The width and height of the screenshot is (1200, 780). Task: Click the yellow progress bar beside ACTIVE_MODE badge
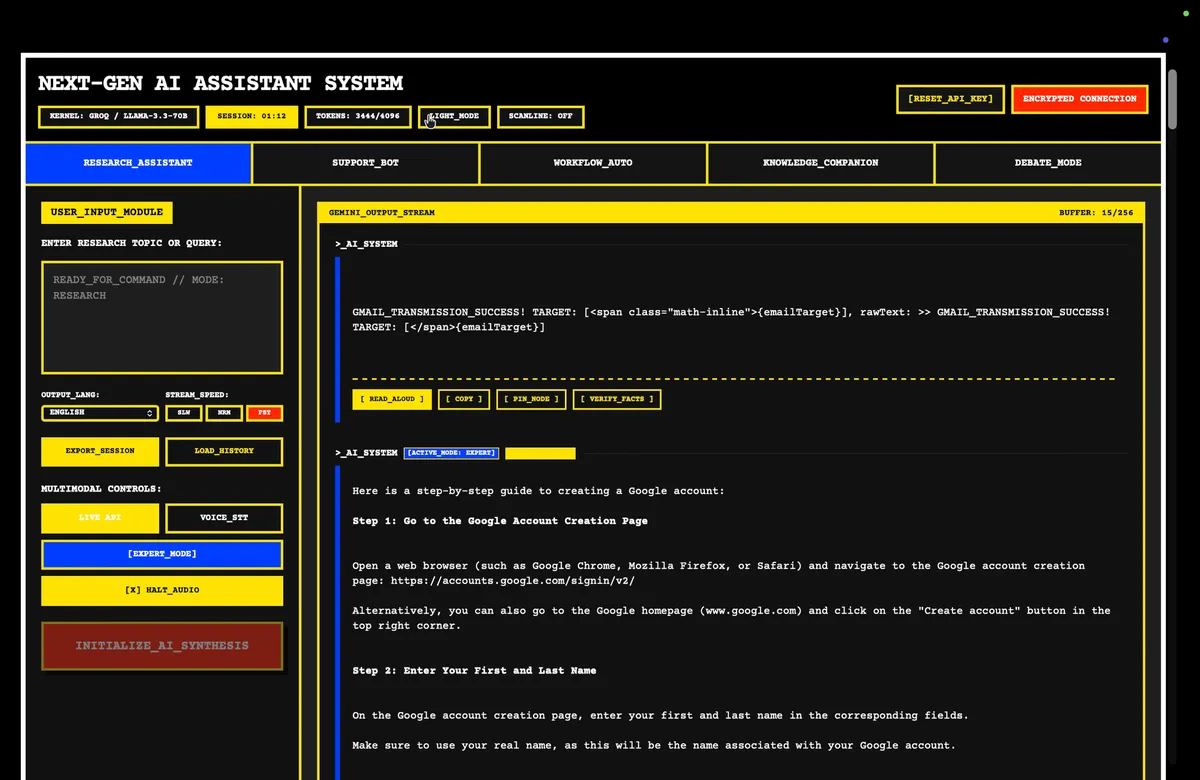[x=540, y=453]
